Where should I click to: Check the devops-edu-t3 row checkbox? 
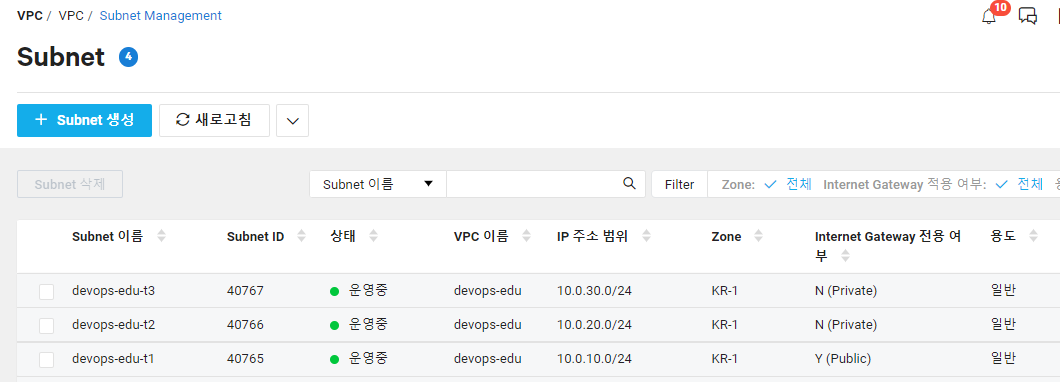click(x=47, y=291)
